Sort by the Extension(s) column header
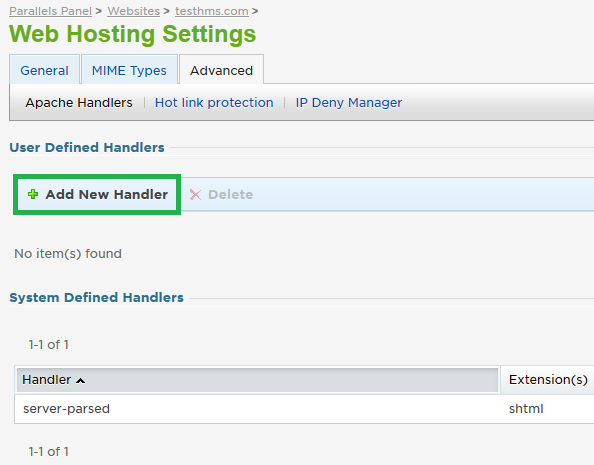The image size is (594, 465). point(548,379)
